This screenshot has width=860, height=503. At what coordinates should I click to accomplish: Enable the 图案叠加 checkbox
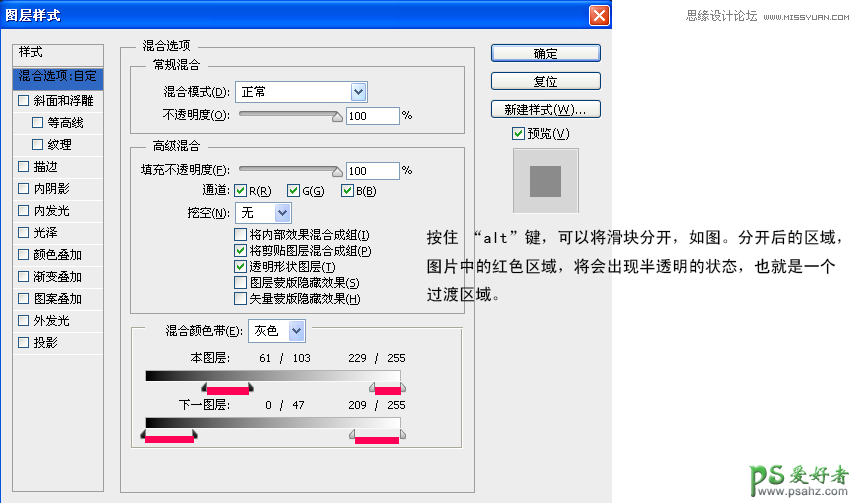(24, 298)
